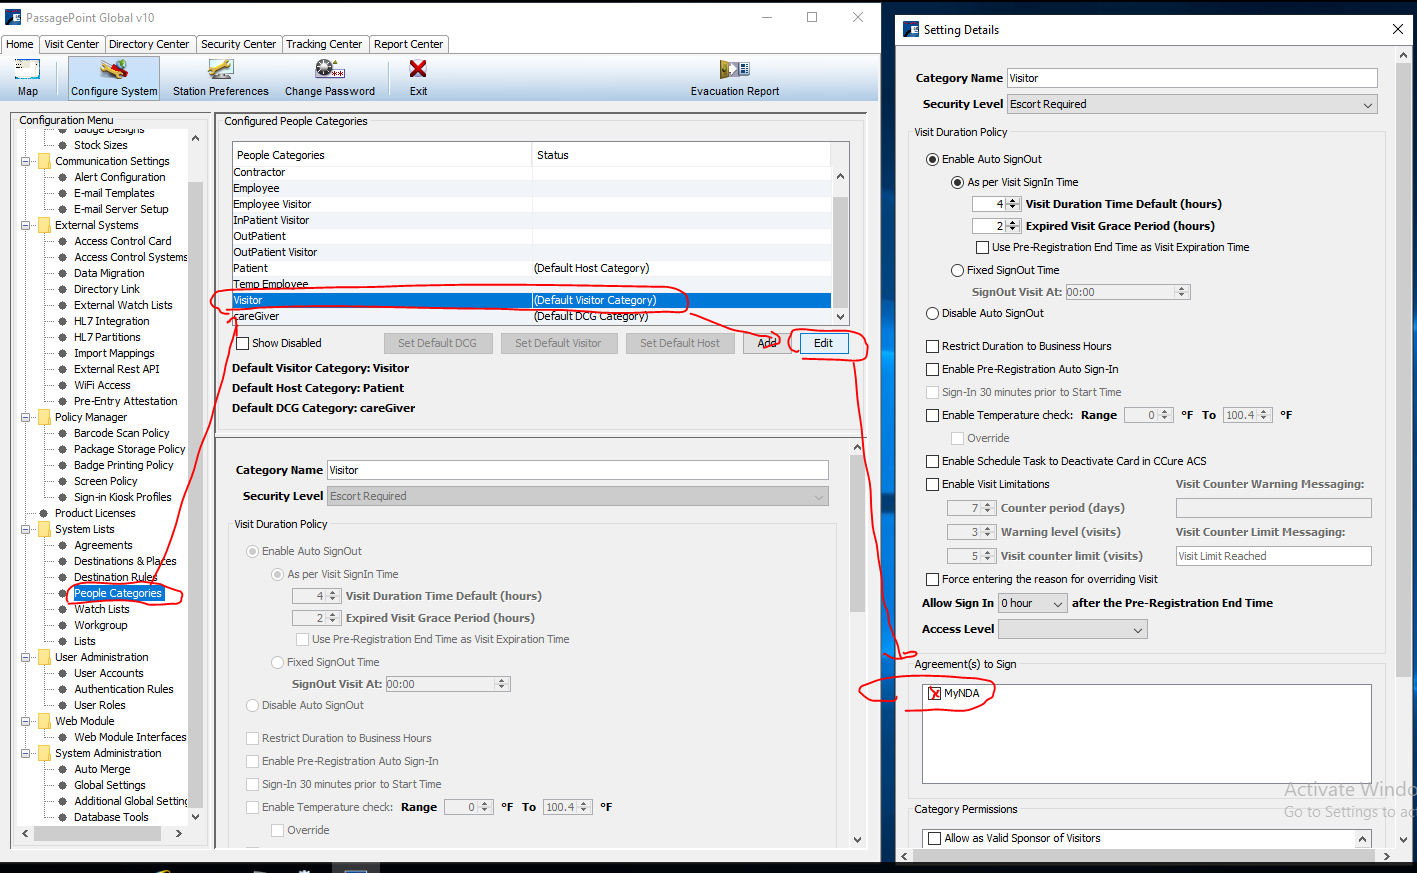Collapse the Policy Manager tree node
The height and width of the screenshot is (873, 1417).
26,417
